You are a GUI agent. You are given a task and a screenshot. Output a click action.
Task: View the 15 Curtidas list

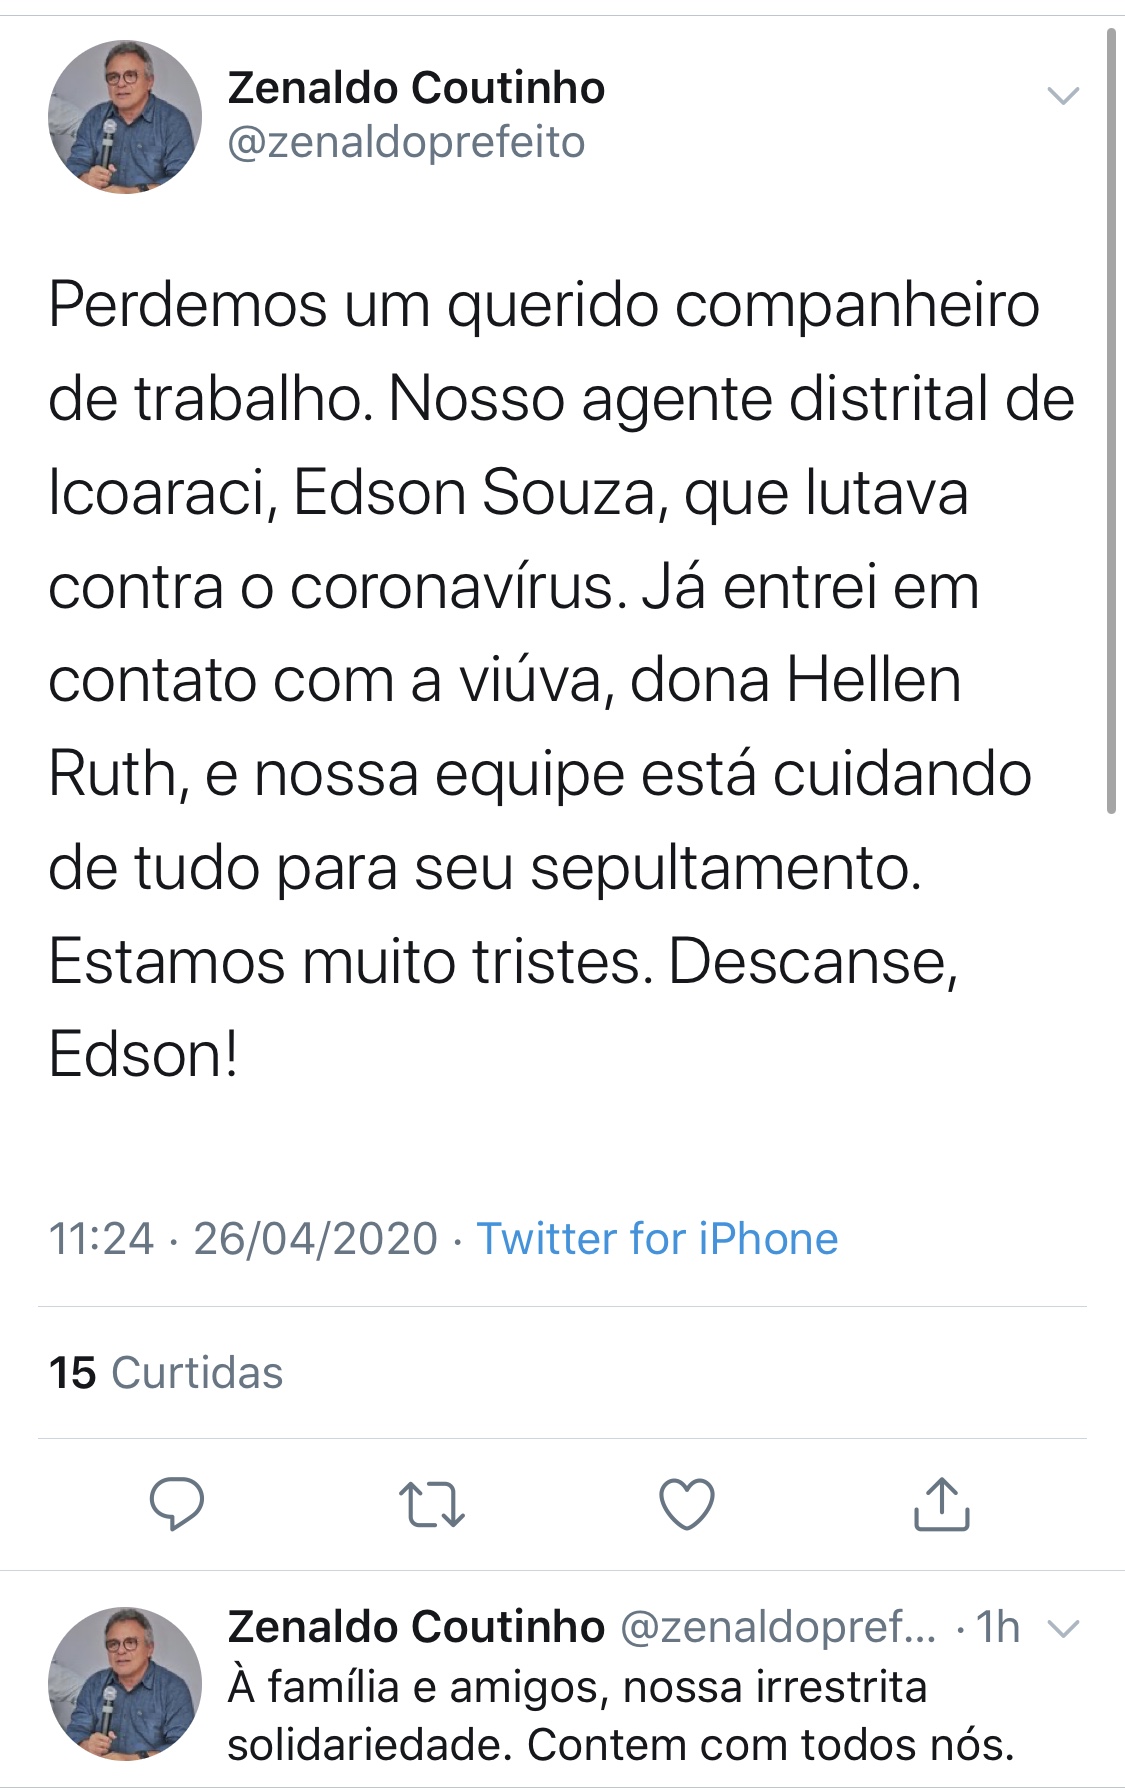click(166, 1373)
